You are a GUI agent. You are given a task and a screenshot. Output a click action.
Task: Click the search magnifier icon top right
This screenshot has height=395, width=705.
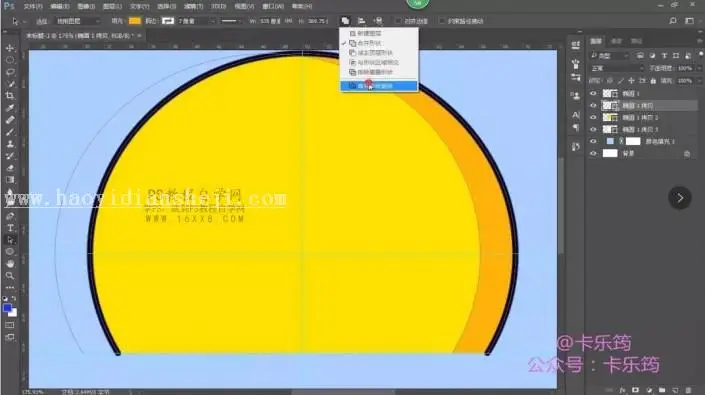tap(673, 21)
